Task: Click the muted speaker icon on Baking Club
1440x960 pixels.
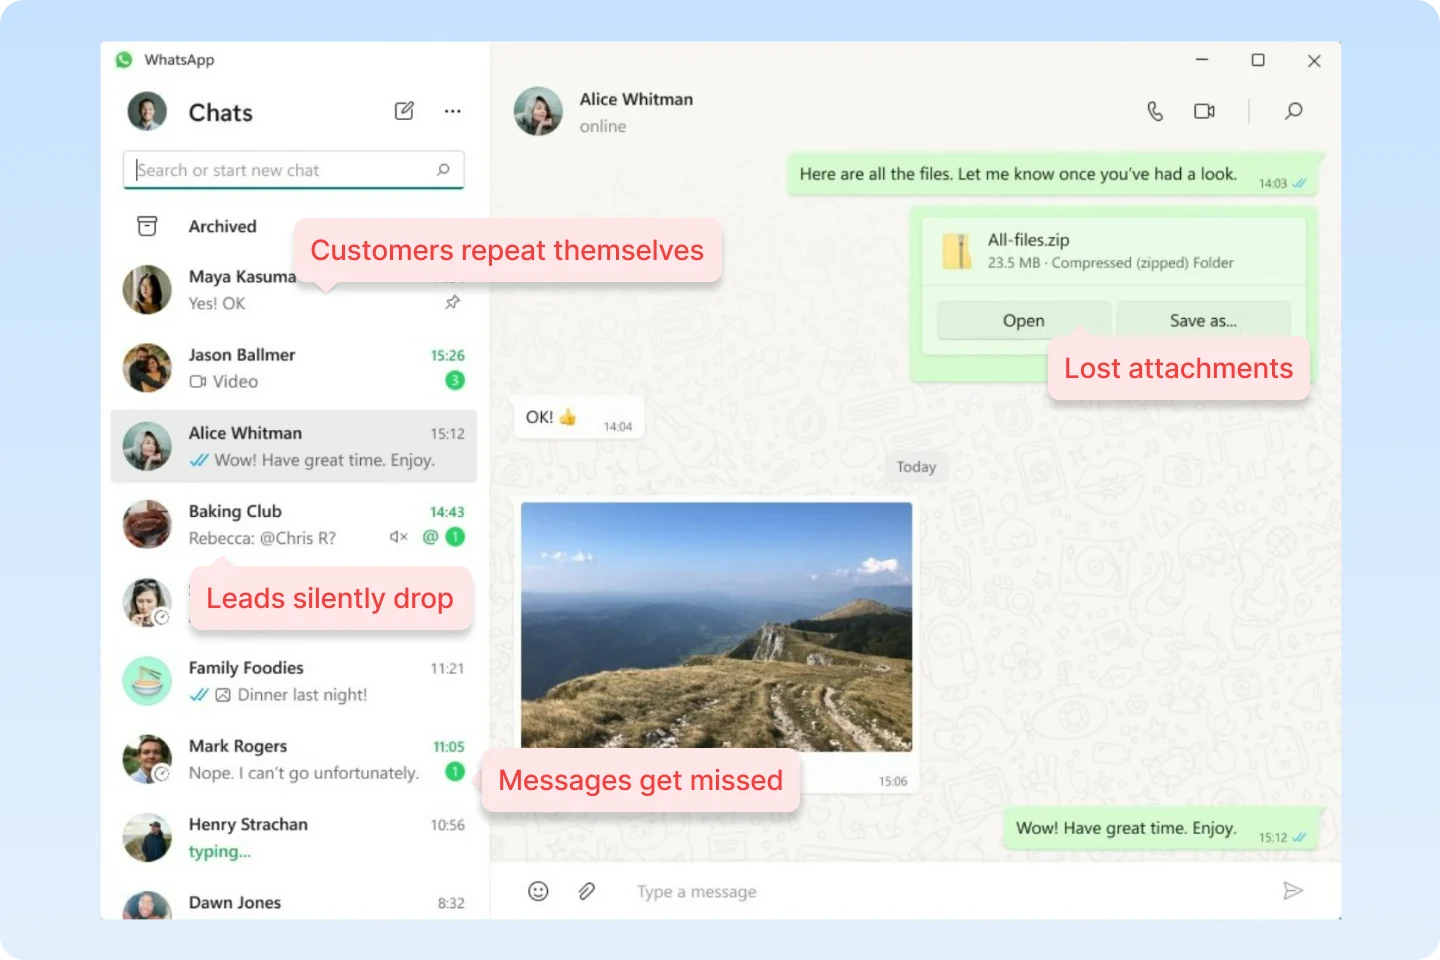Action: pos(399,537)
